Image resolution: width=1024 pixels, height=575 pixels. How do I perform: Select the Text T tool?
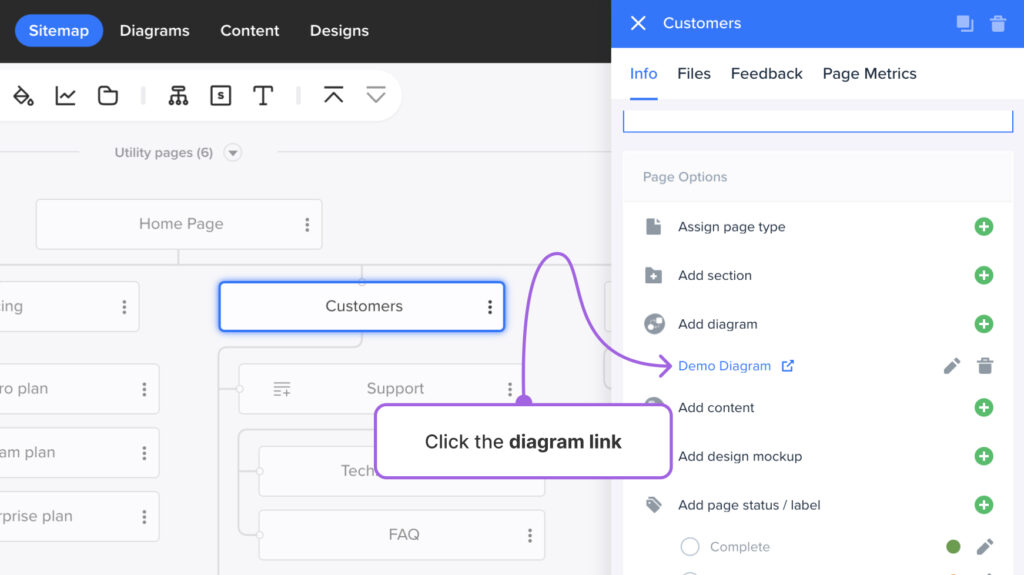263,96
